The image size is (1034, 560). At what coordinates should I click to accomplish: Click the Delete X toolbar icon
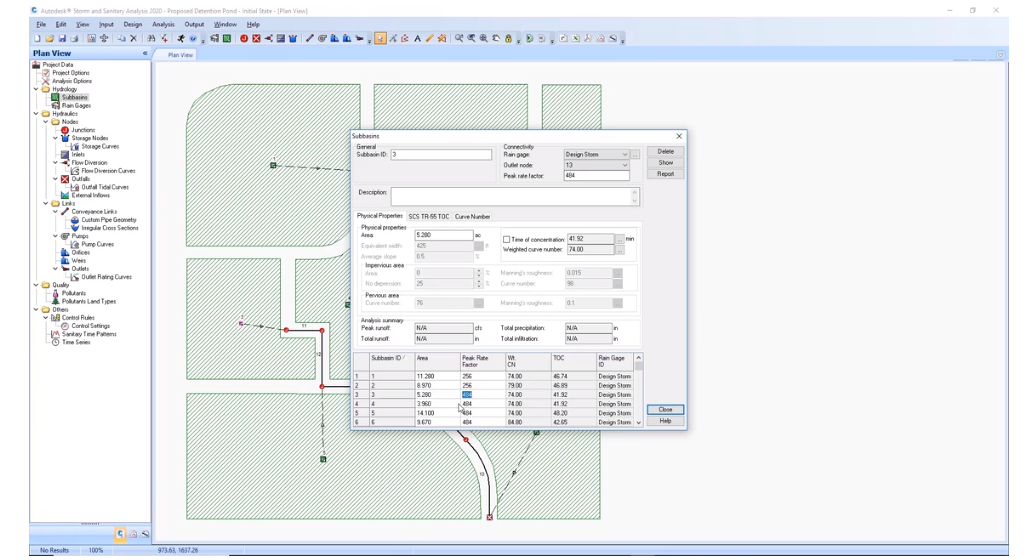[x=134, y=39]
